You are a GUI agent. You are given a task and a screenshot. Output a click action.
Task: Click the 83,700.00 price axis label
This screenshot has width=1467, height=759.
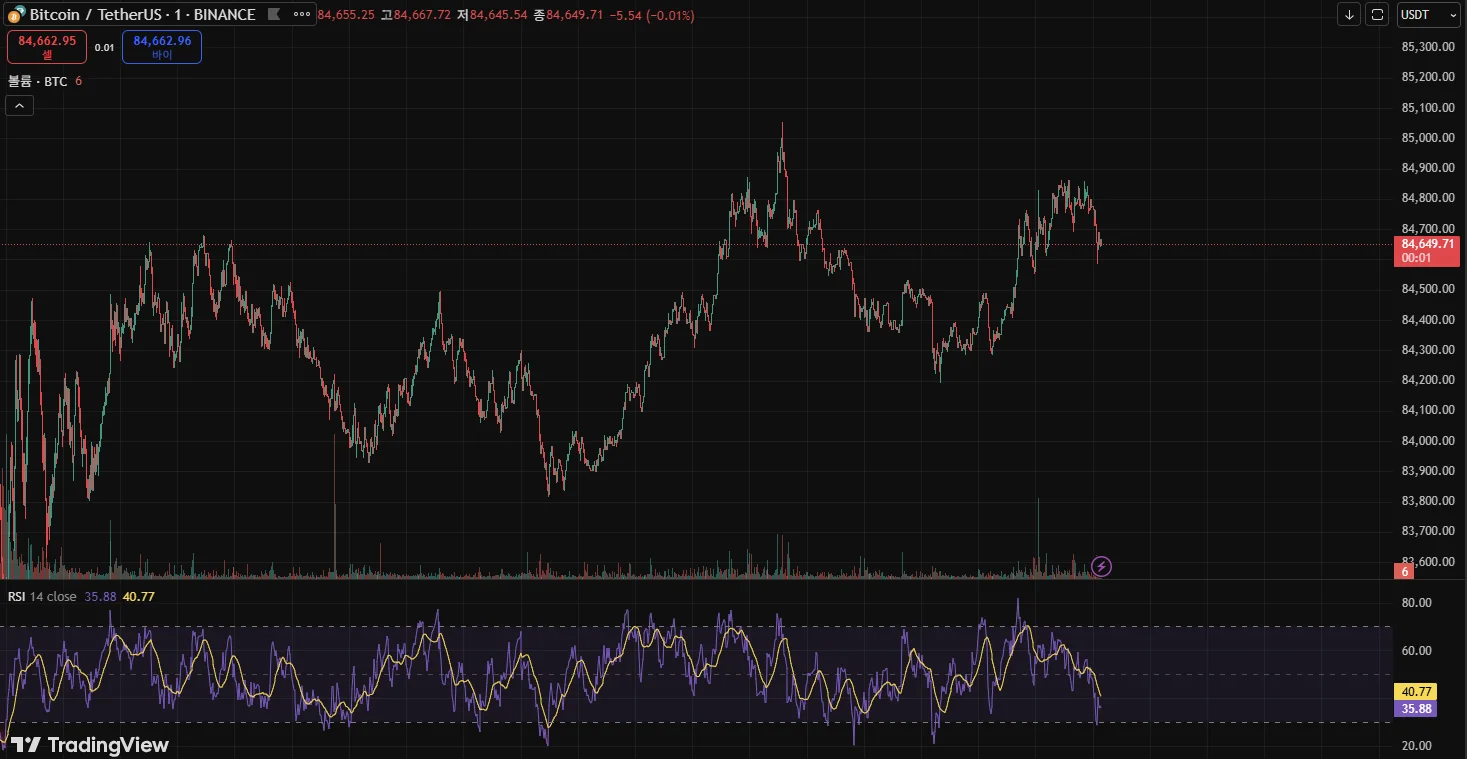pos(1427,531)
